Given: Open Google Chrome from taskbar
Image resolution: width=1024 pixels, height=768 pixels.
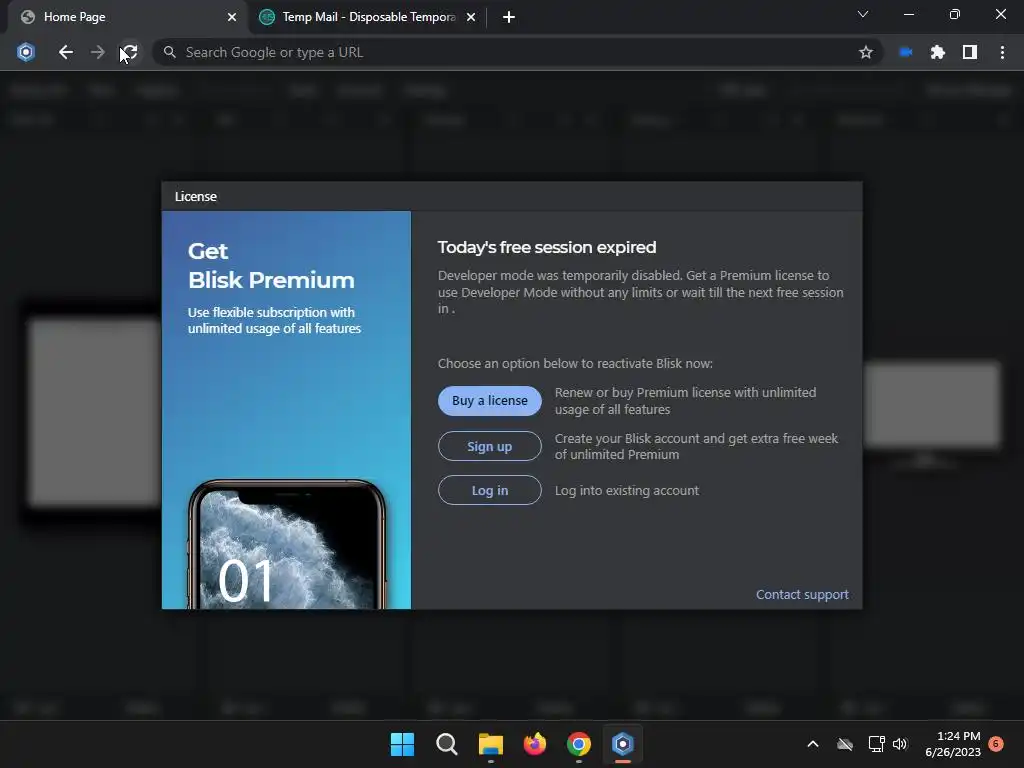Looking at the screenshot, I should (579, 744).
